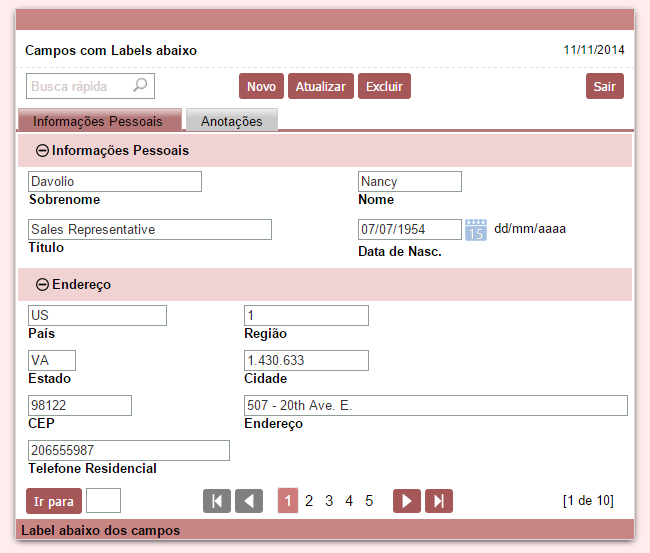Go to the previous record
Viewport: 650px width, 553px height.
pos(249,501)
